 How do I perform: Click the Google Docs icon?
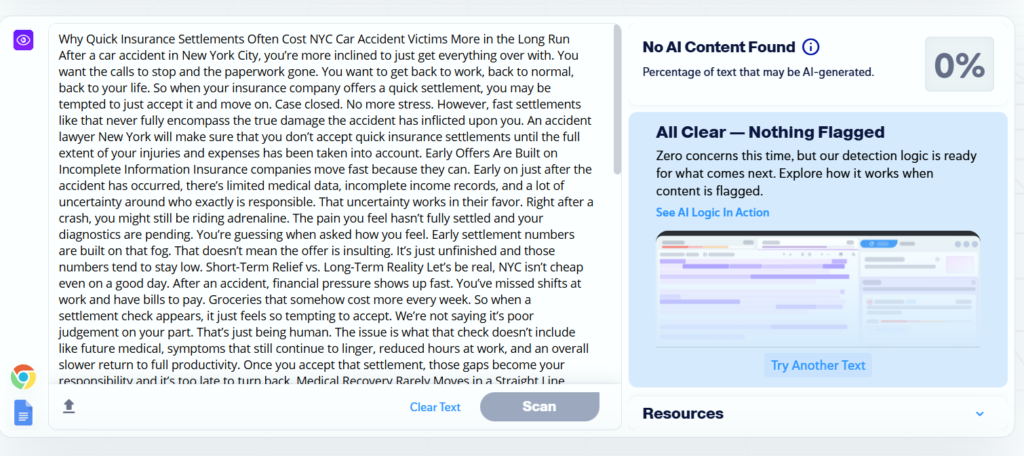click(23, 411)
